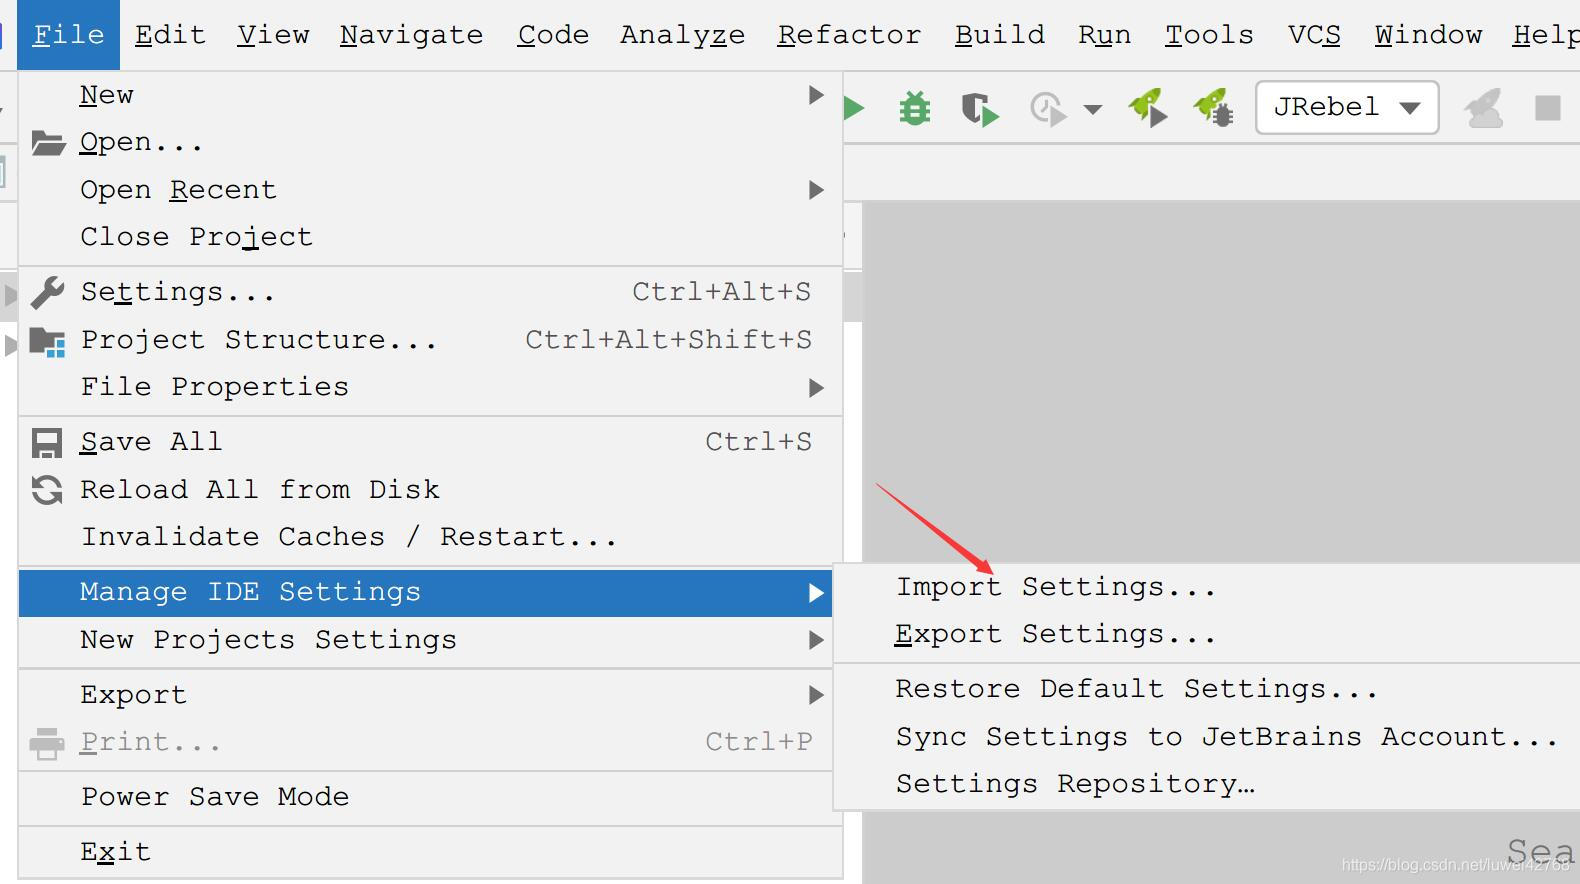Open the Edit menu

pos(170,35)
